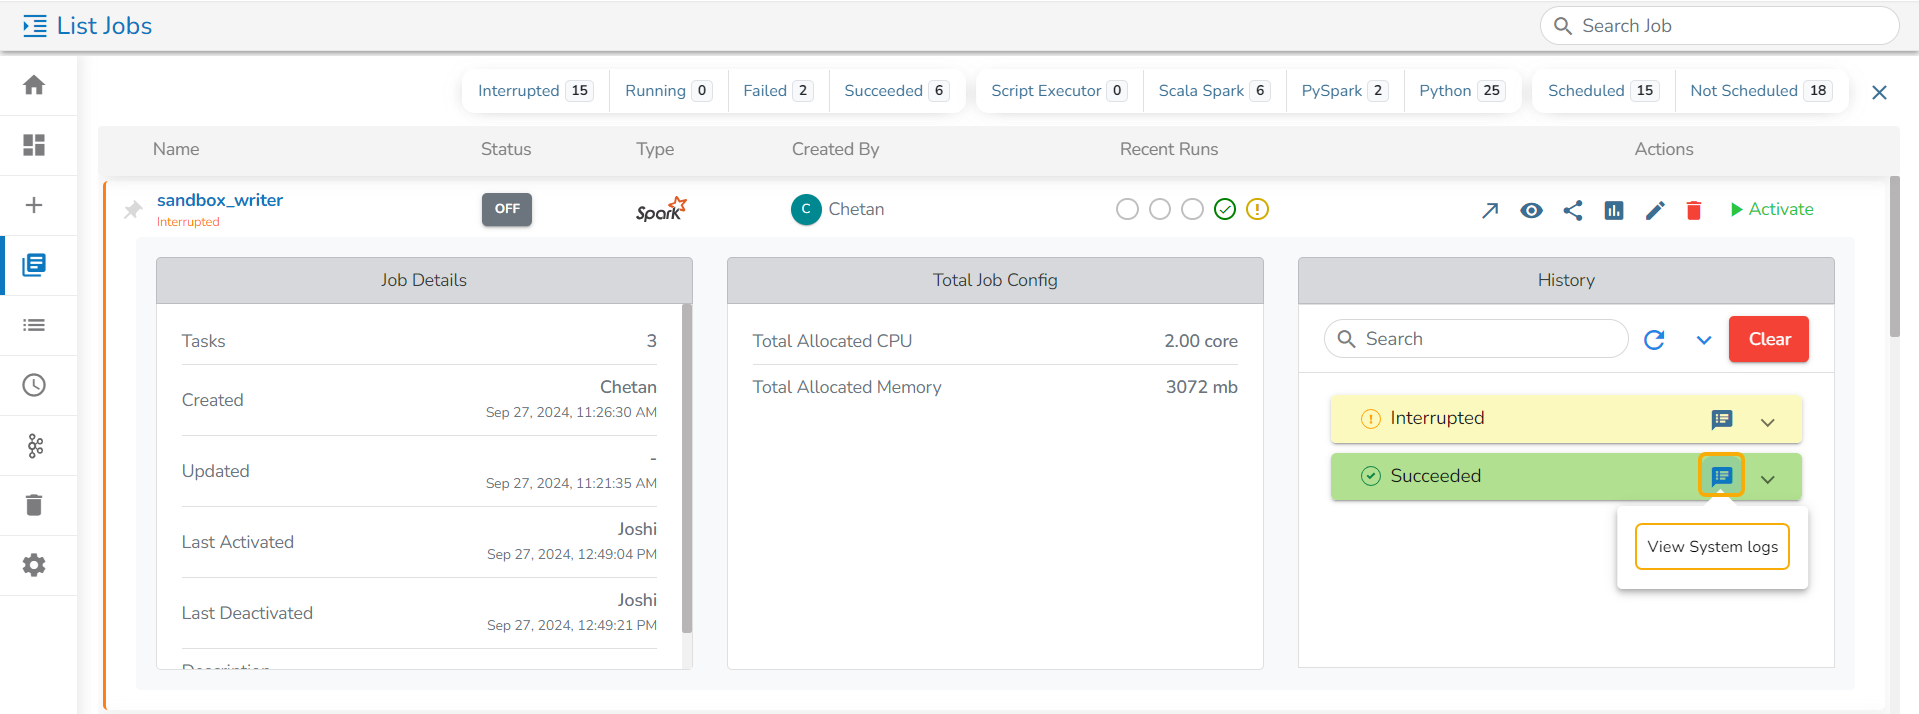Viewport: 1919px width, 714px height.
Task: Open the History filter dropdown arrow
Action: [1704, 340]
